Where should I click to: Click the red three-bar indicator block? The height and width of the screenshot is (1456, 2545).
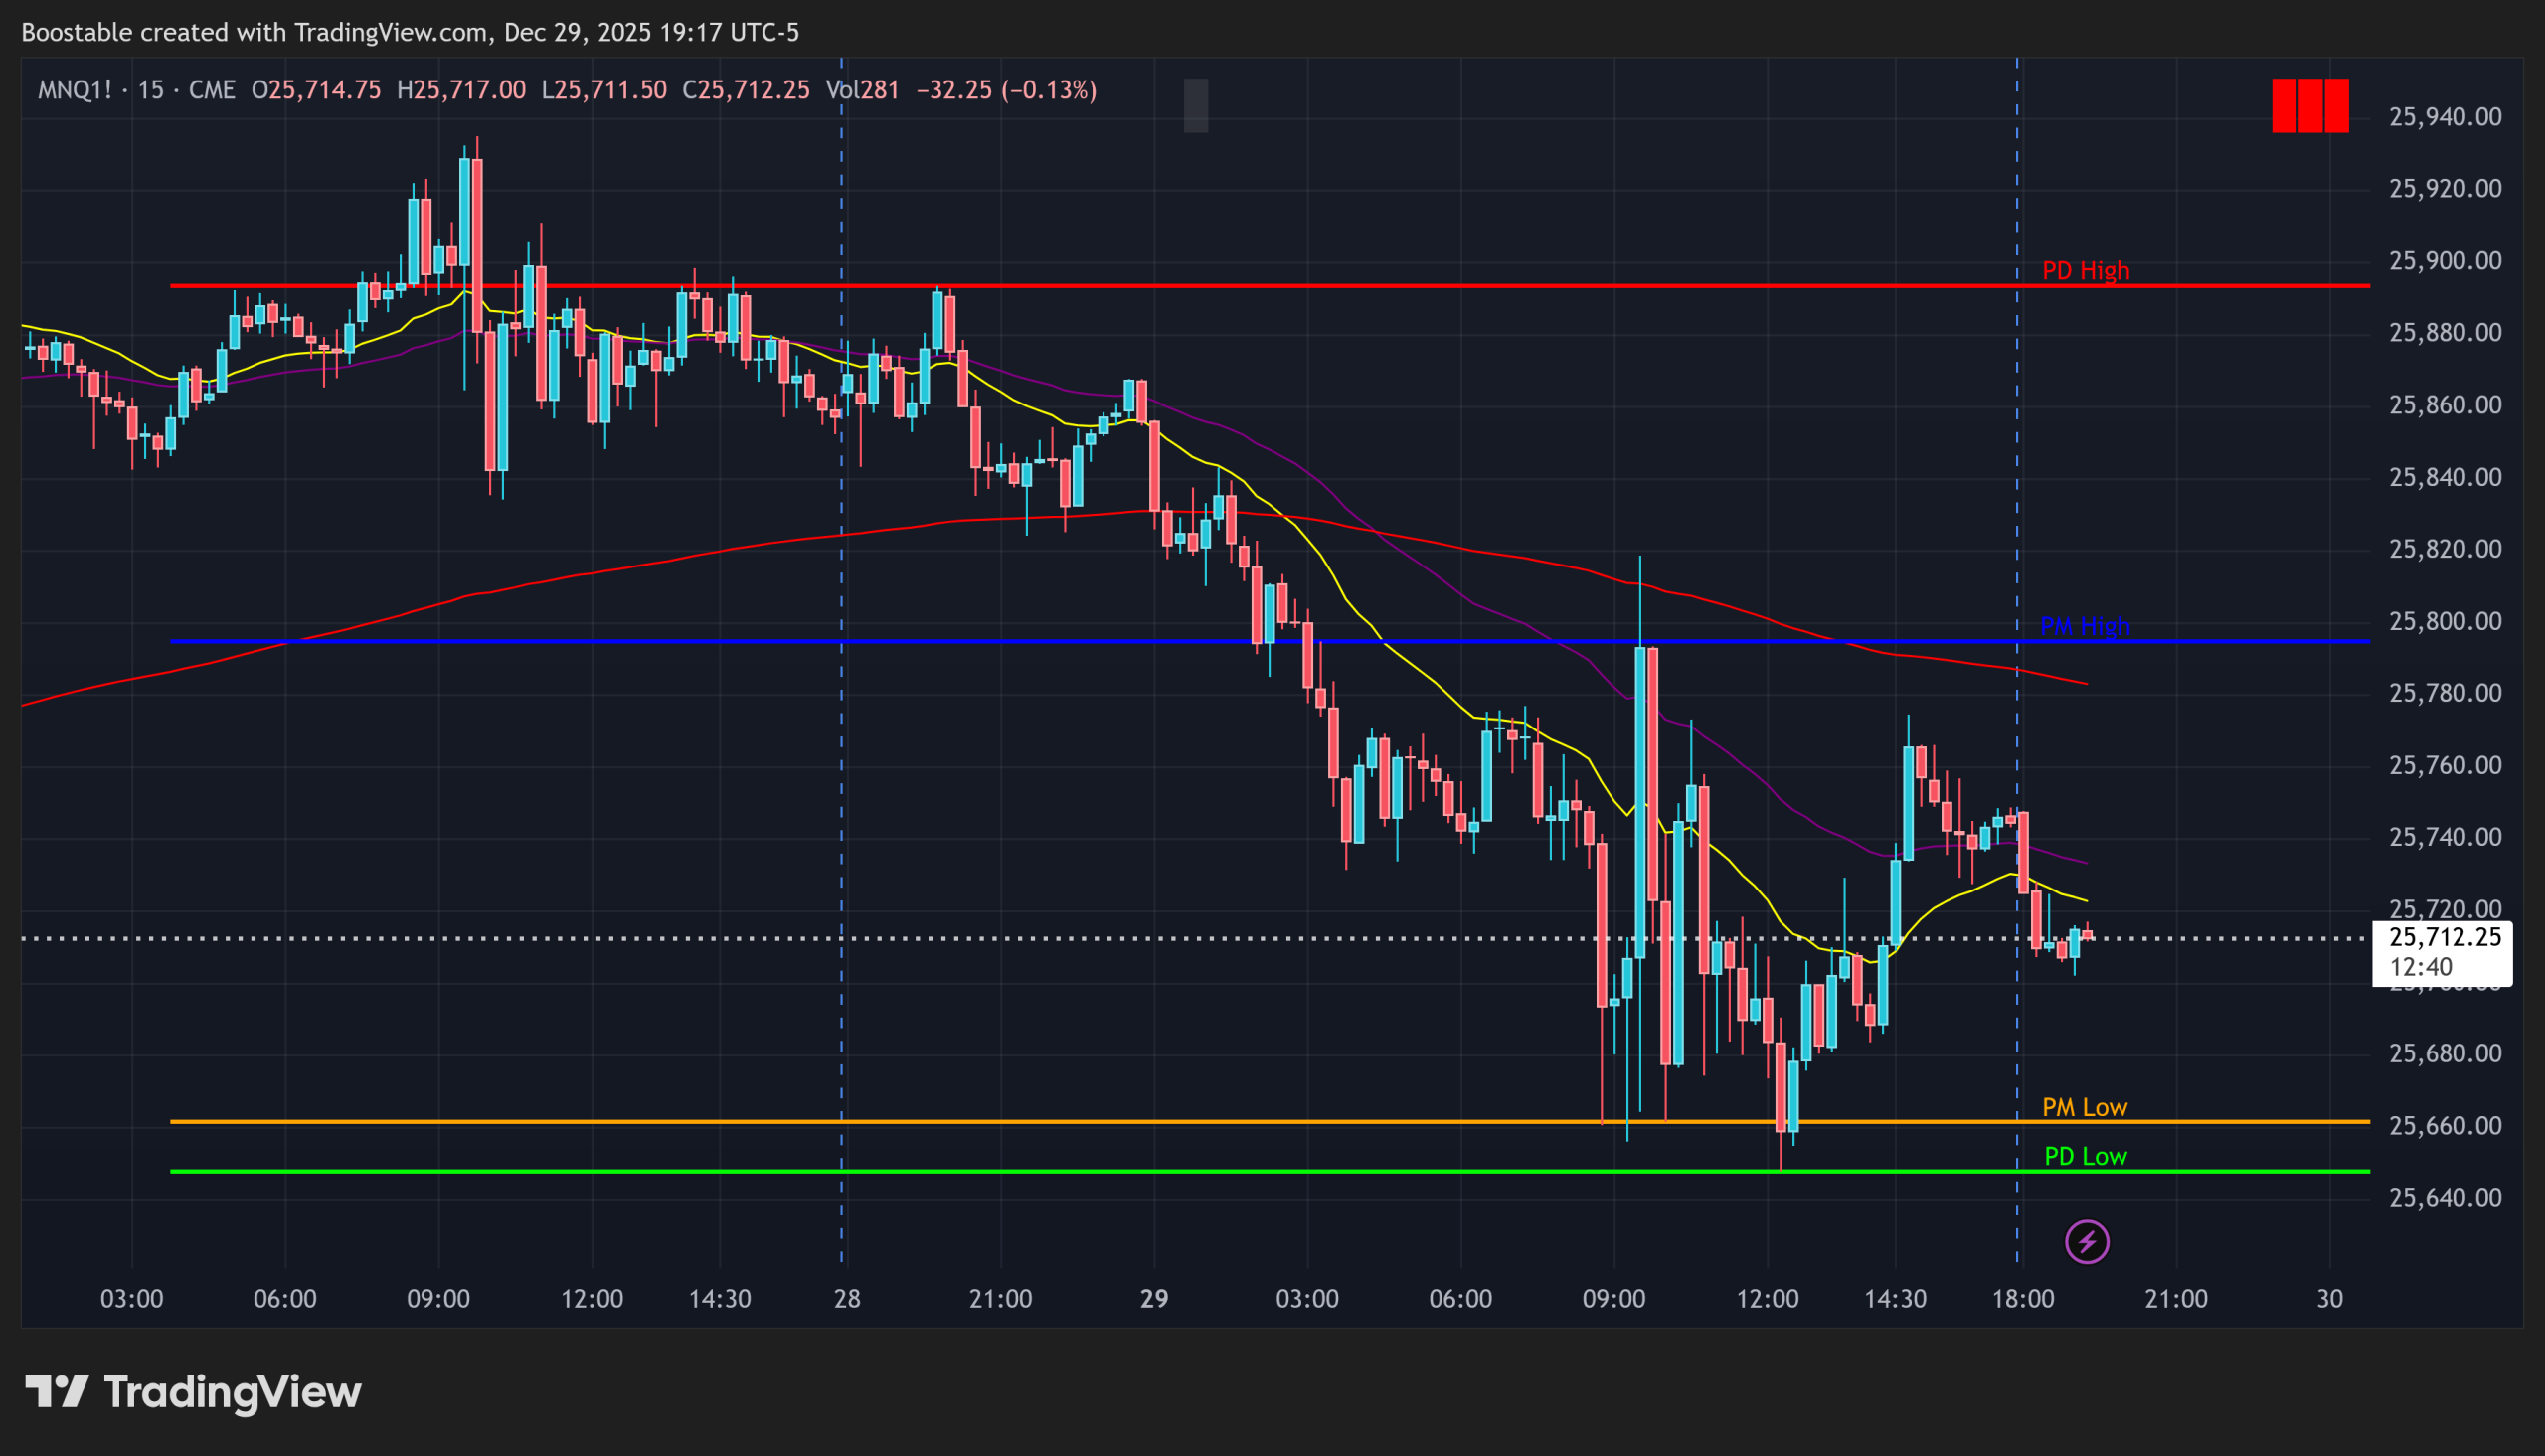click(2309, 105)
